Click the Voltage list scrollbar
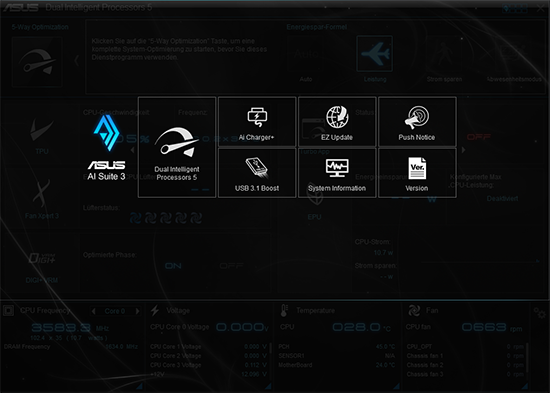 (x=270, y=348)
